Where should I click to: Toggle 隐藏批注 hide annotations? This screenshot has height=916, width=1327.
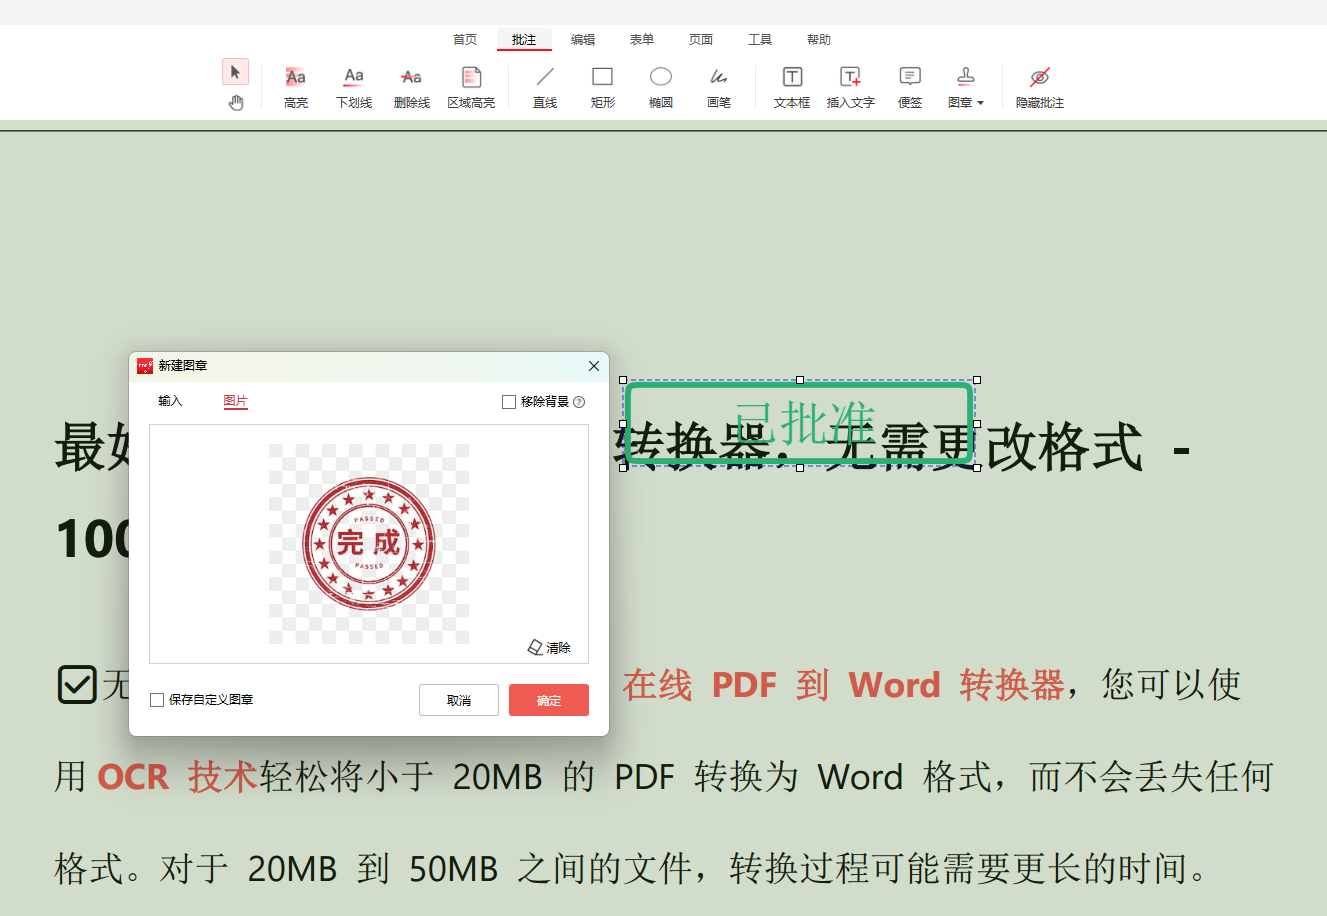1040,87
